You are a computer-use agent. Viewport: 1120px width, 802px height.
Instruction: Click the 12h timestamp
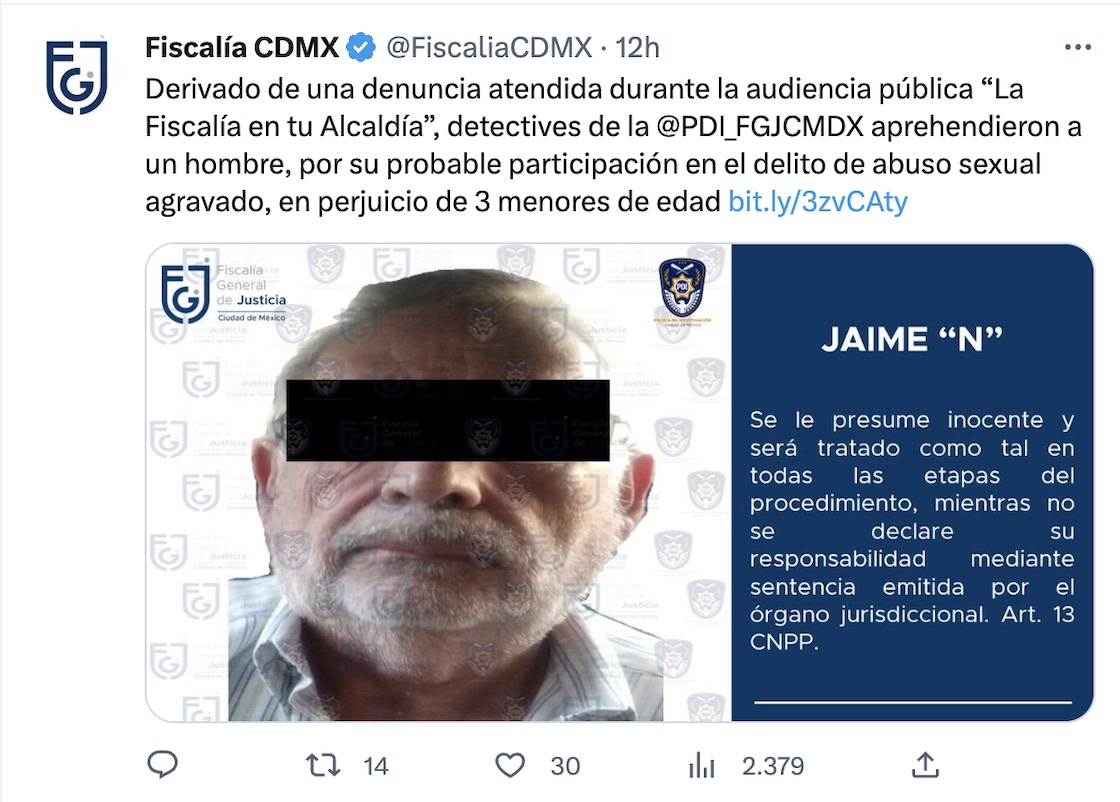[637, 48]
